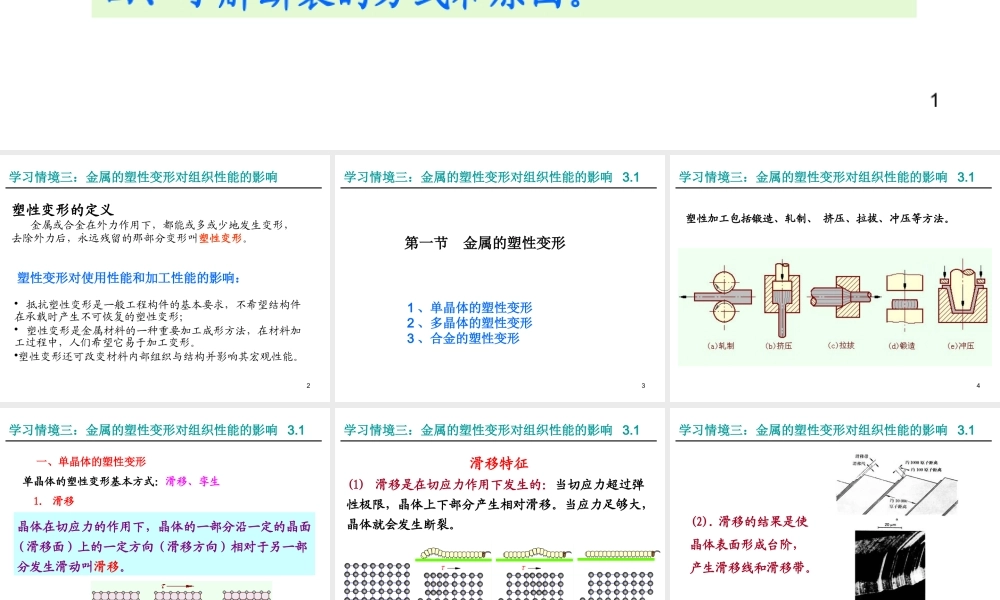Select sentence 塑性加工包括锻造、轧制、挤压
The width and height of the screenshot is (1000, 600).
click(x=818, y=218)
